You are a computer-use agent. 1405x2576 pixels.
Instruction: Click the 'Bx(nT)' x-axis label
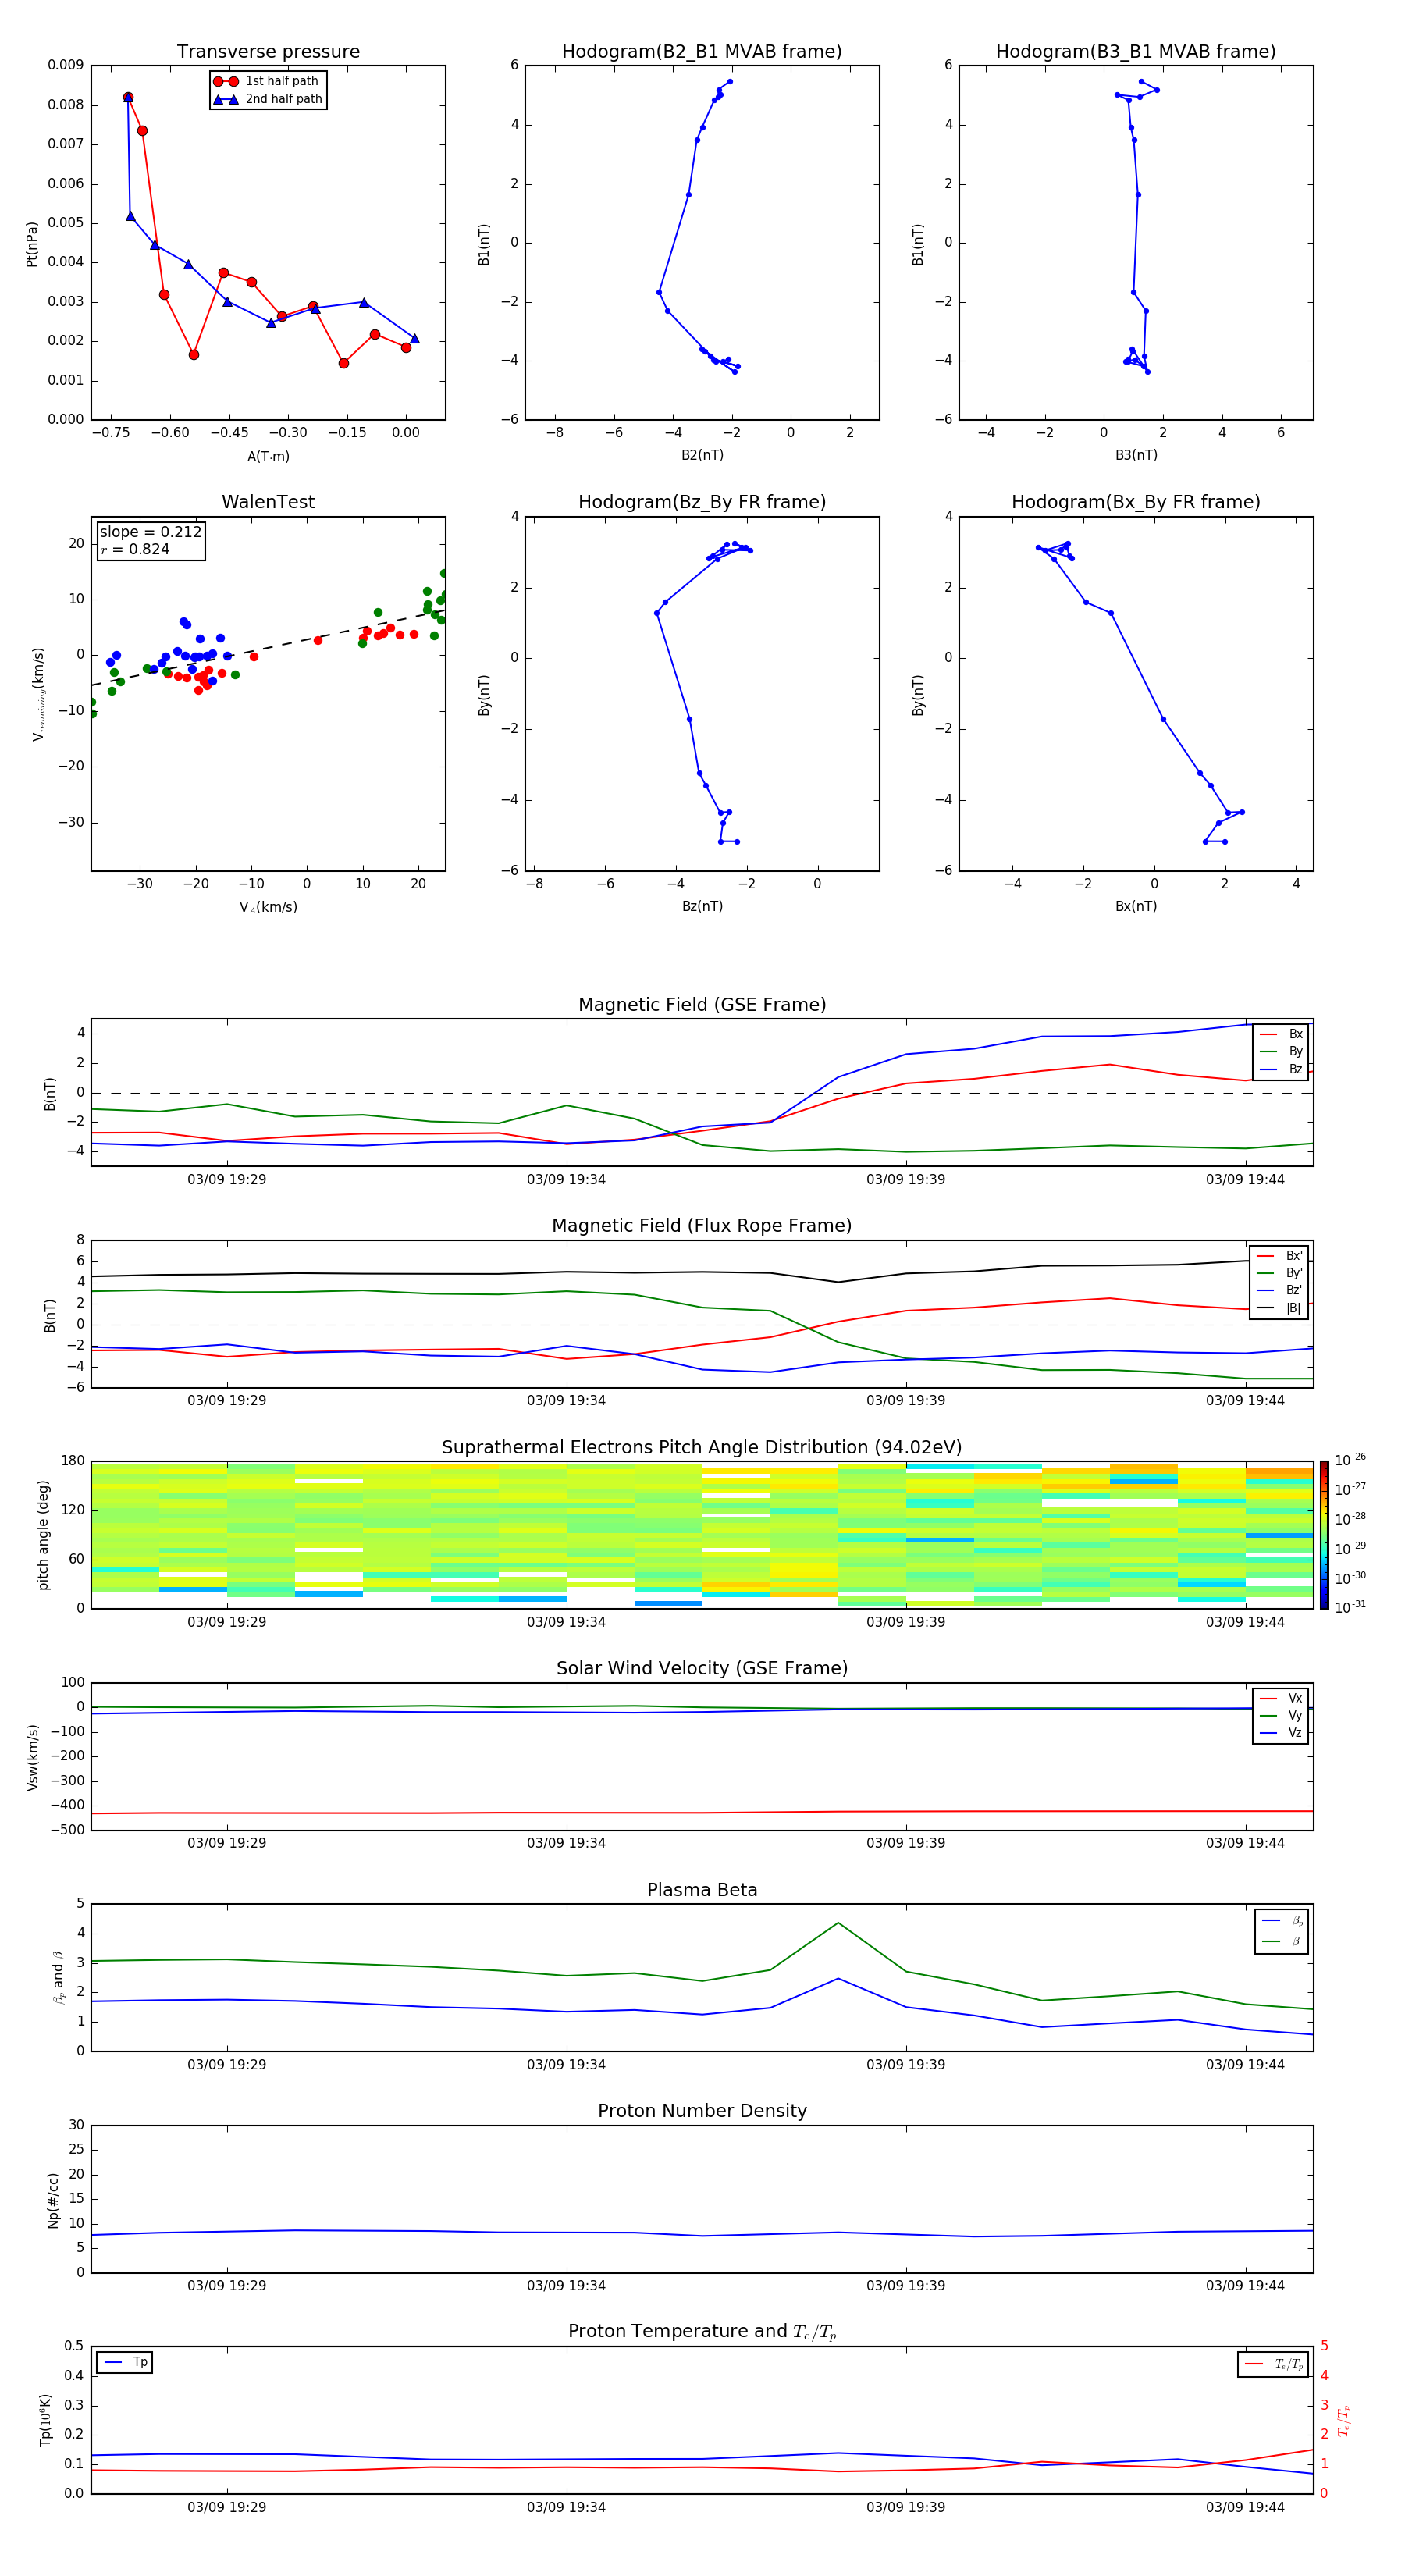(1136, 906)
